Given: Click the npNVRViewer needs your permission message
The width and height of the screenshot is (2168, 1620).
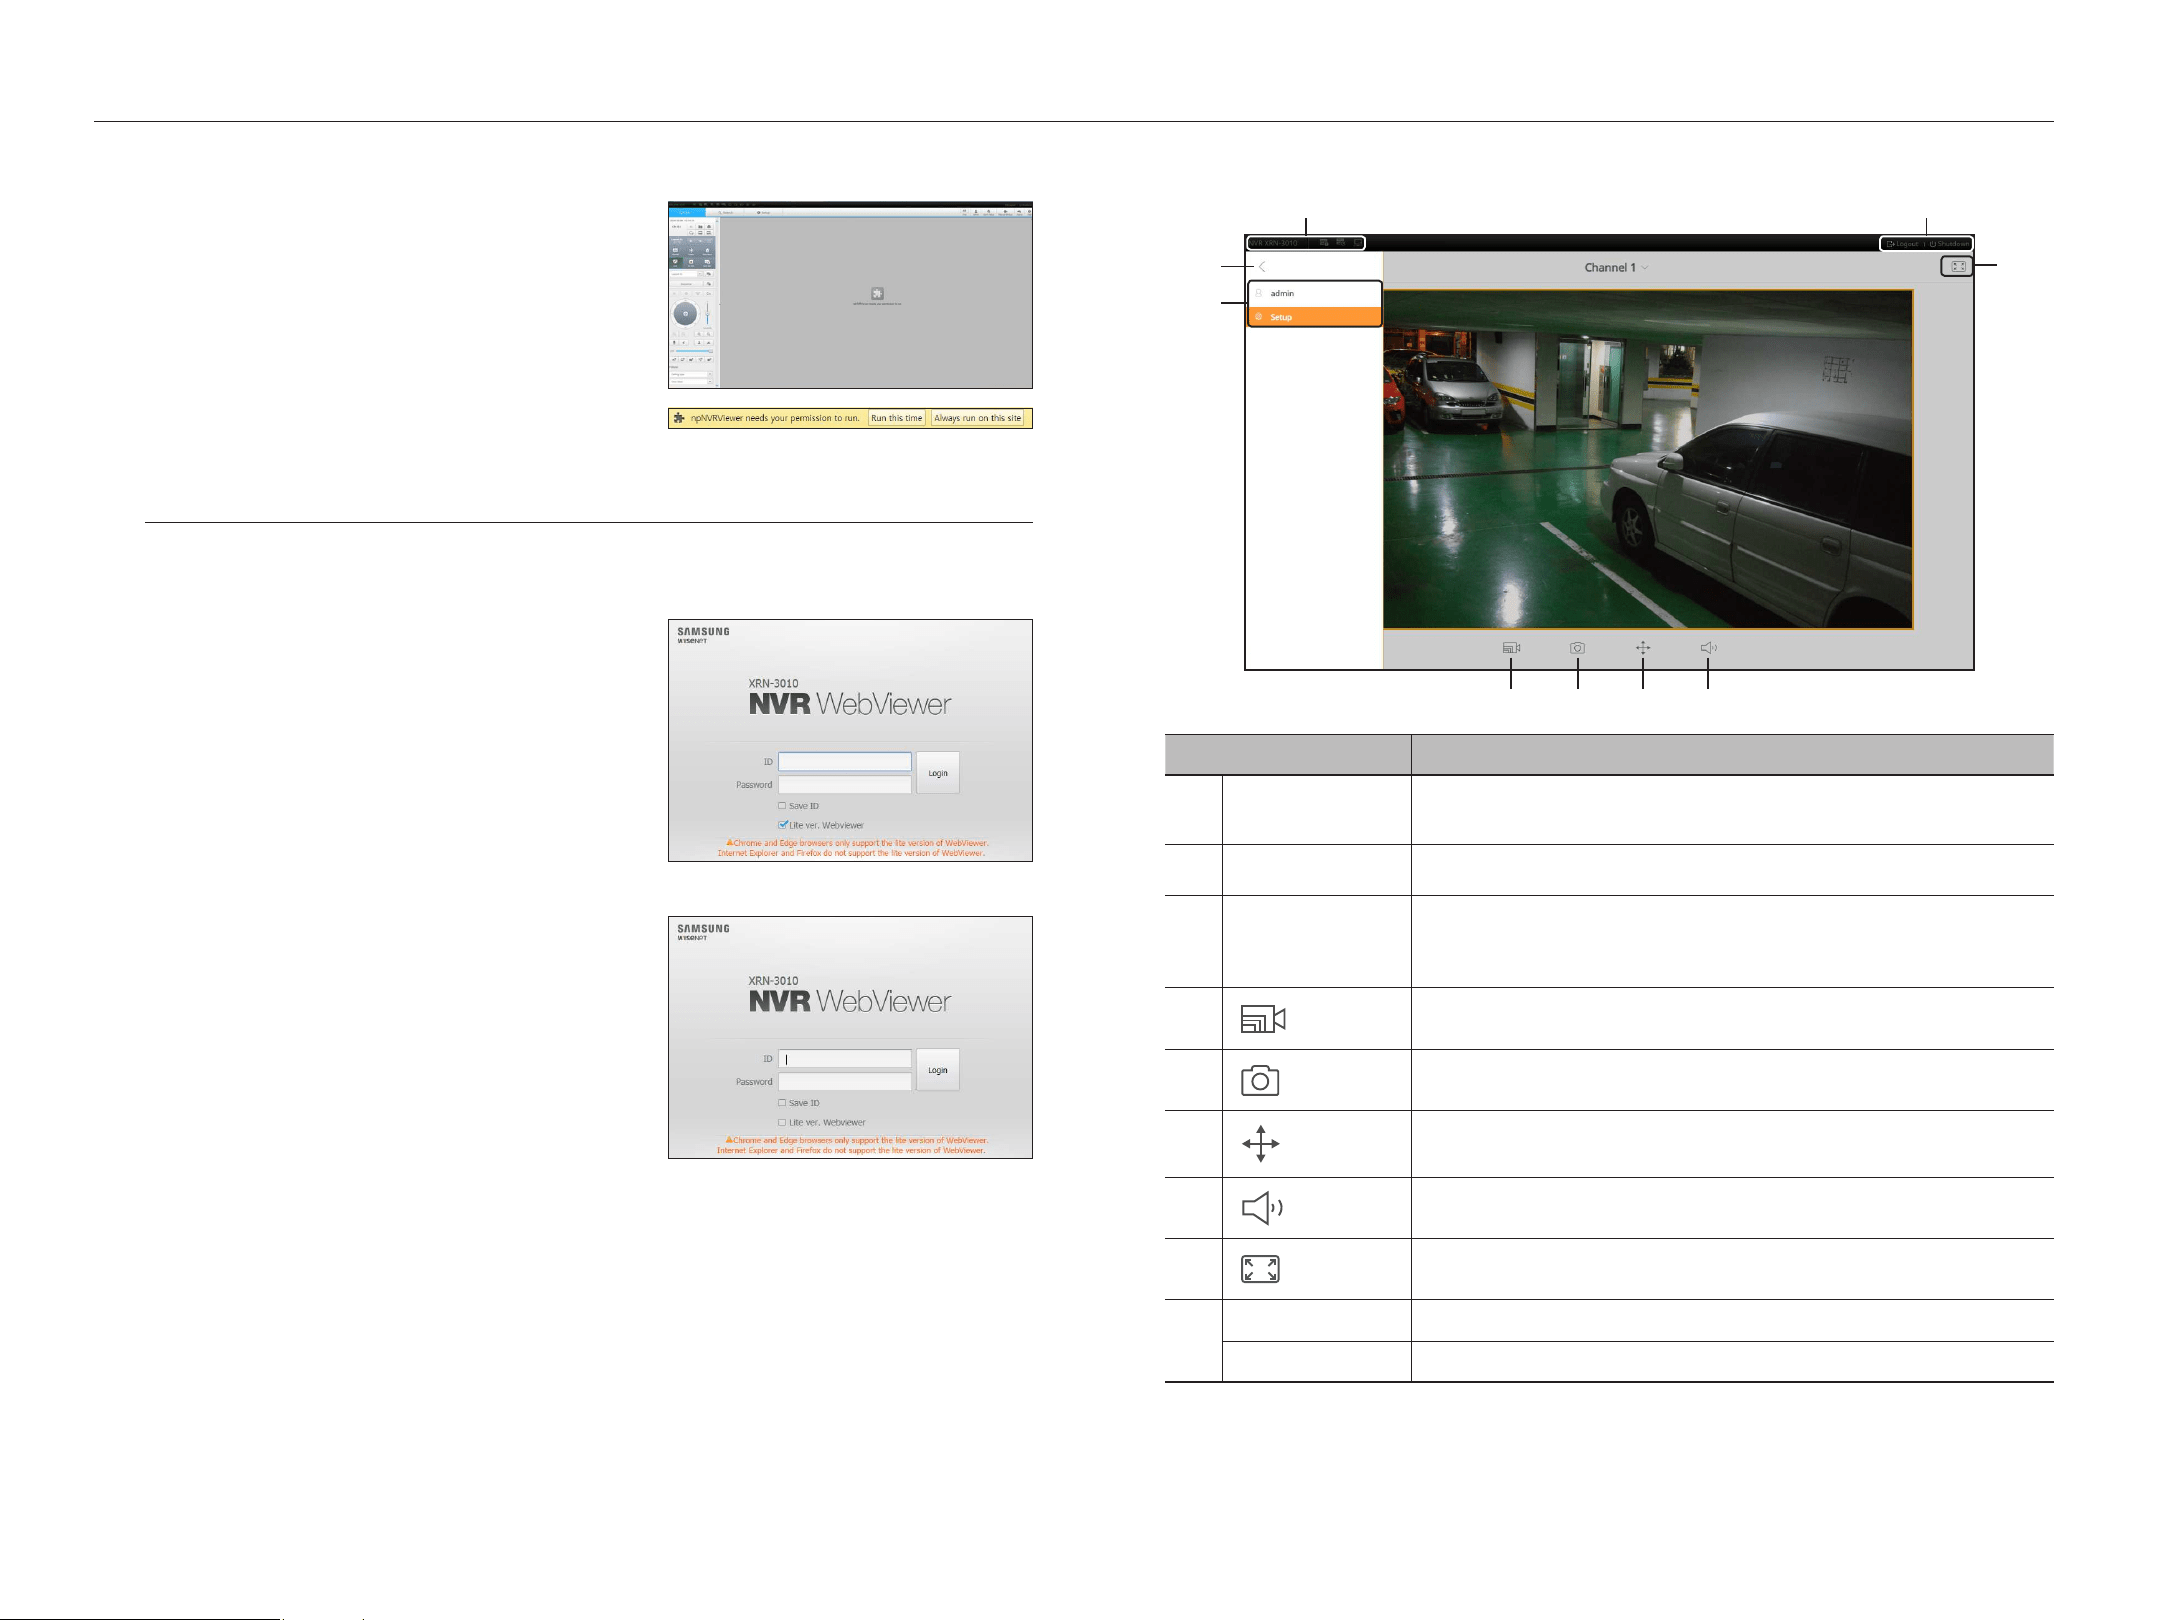Looking at the screenshot, I should pos(775,418).
